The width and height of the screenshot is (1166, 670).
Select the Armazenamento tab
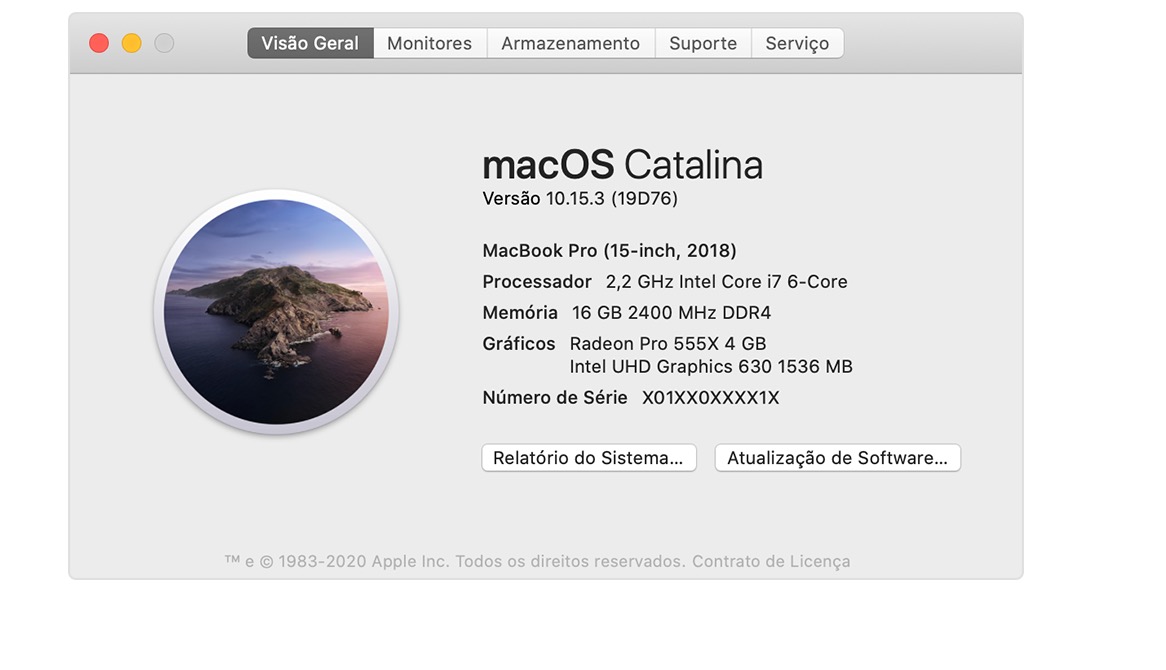pos(570,43)
